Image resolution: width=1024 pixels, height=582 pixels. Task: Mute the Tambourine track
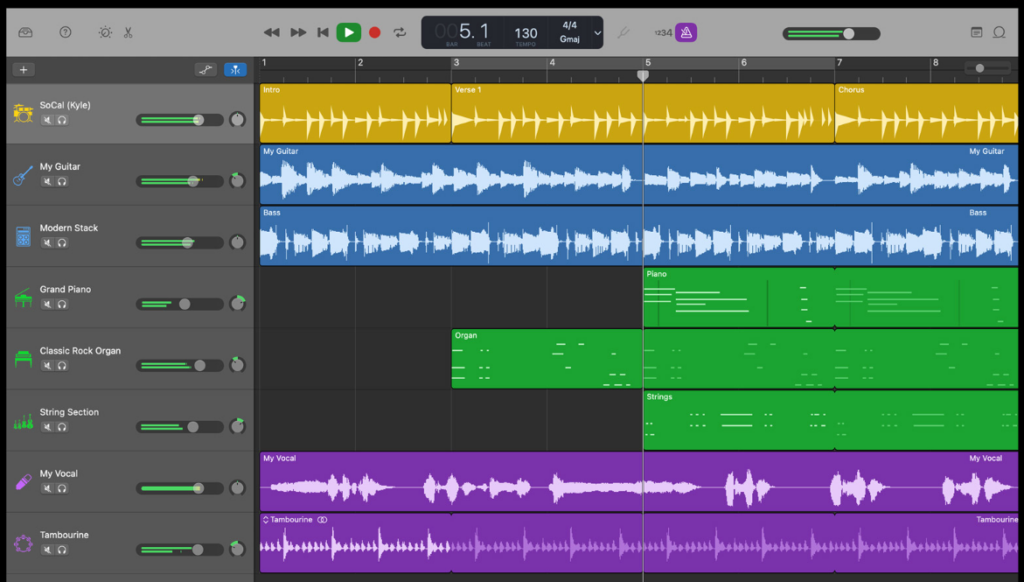(47, 551)
